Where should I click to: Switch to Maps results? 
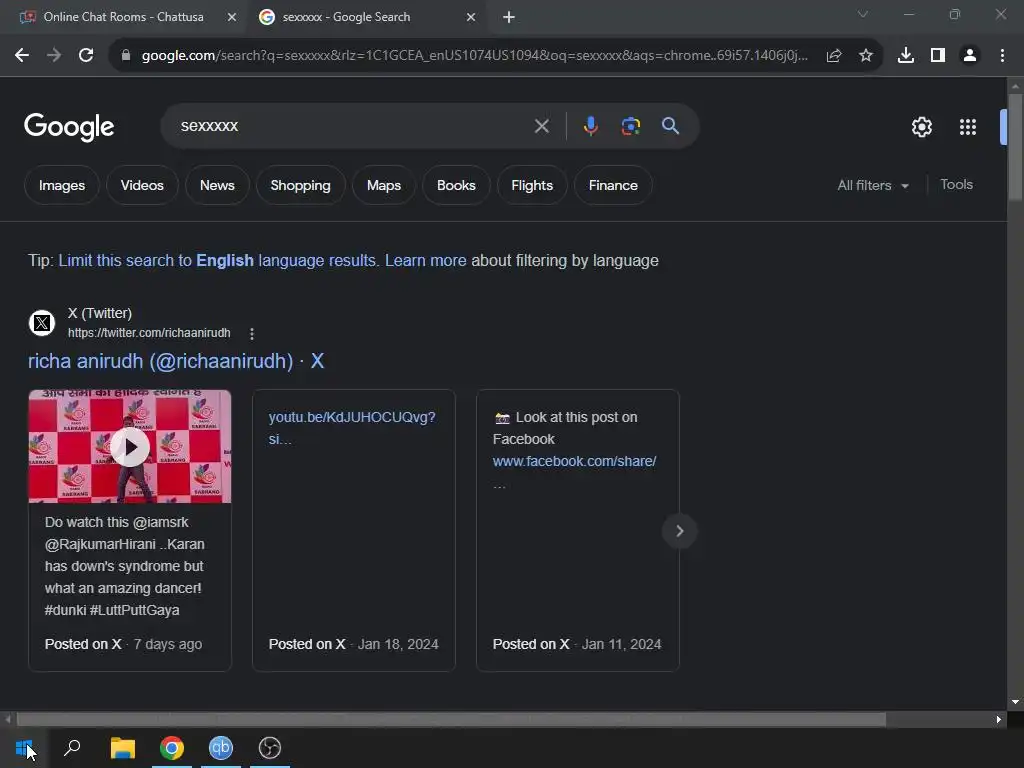[383, 185]
